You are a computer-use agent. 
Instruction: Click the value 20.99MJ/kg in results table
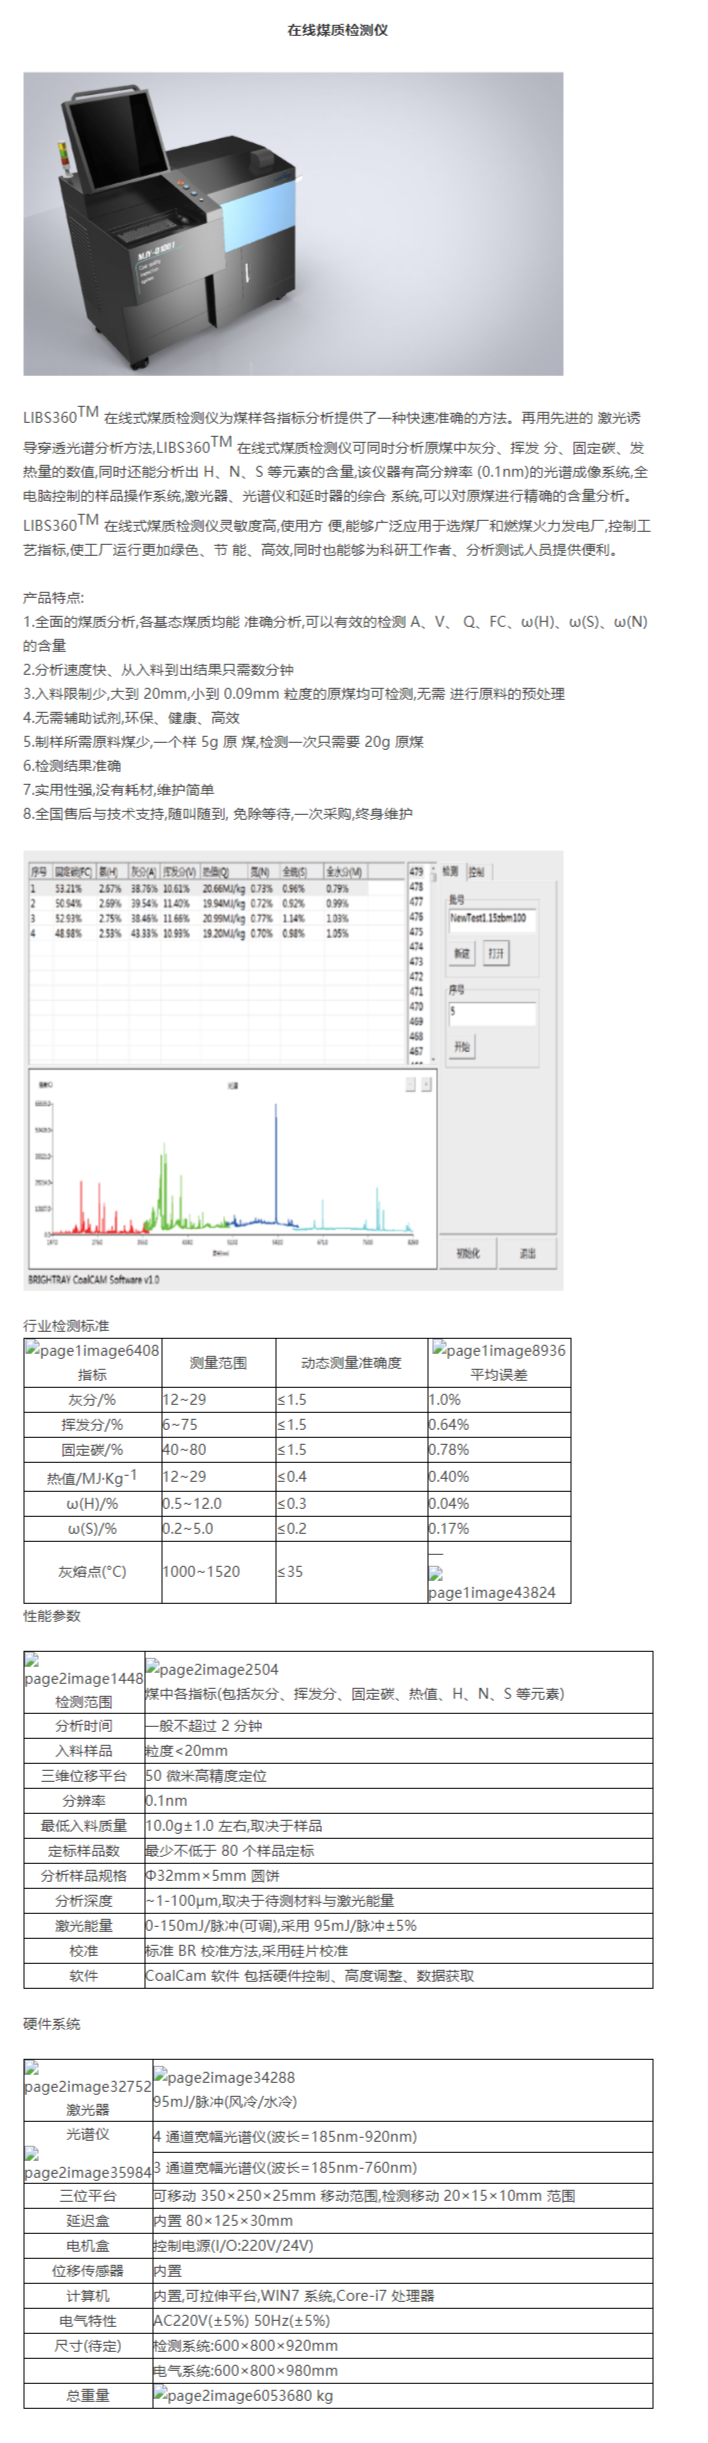click(x=223, y=918)
